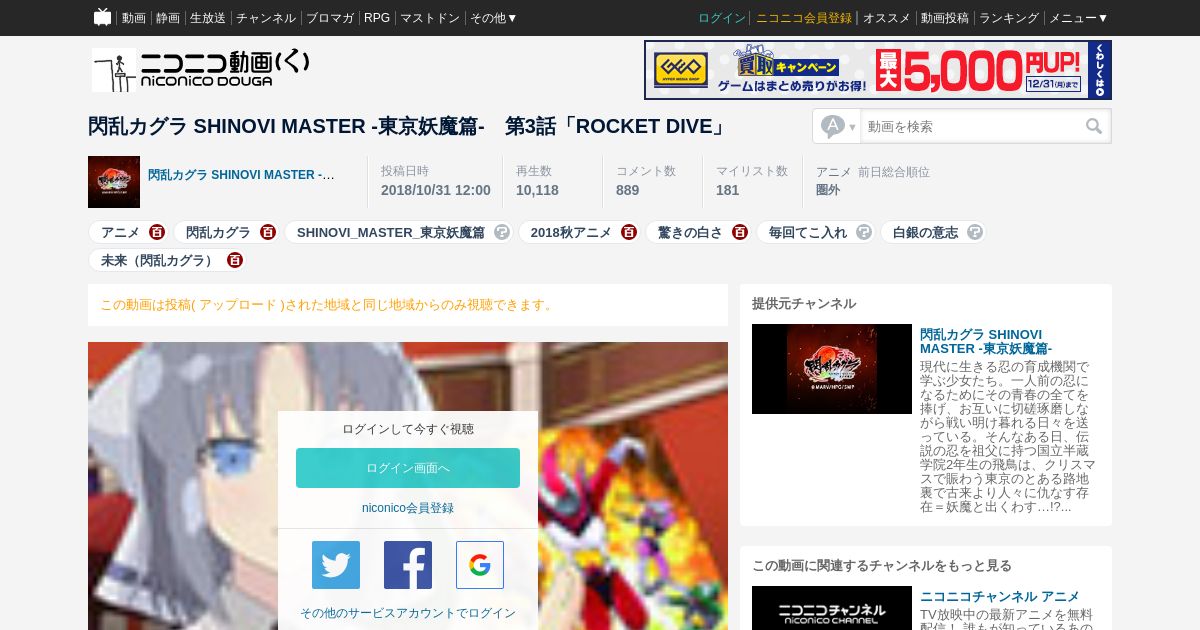
Task: Open マストドン in the top navigation
Action: coord(430,18)
